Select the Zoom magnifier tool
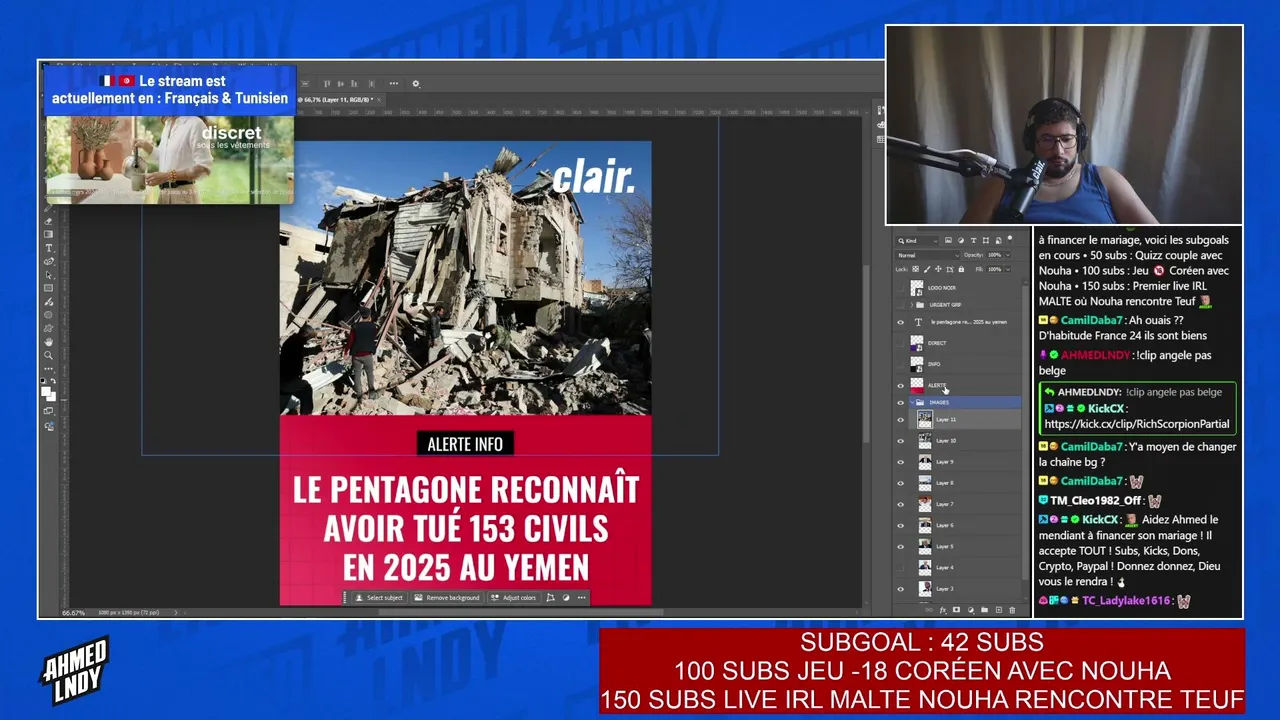 [x=48, y=355]
